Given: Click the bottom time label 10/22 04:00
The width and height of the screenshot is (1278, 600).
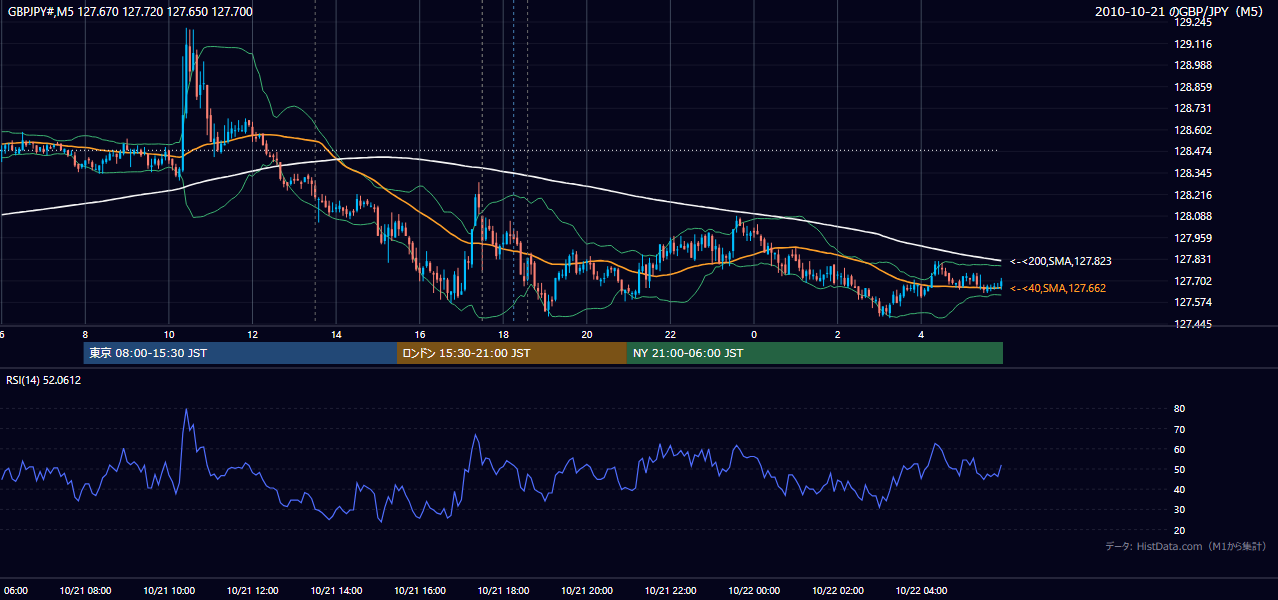Looking at the screenshot, I should click(921, 590).
